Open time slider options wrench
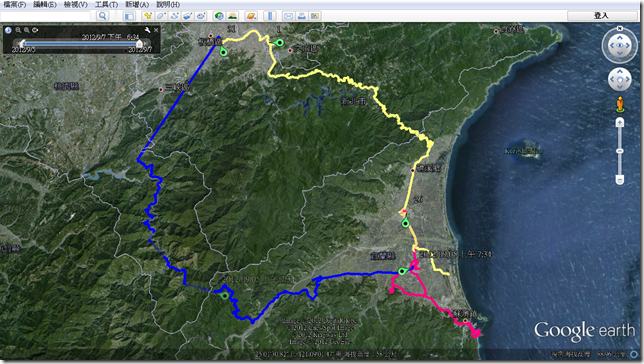644x364 pixels. pos(147,30)
